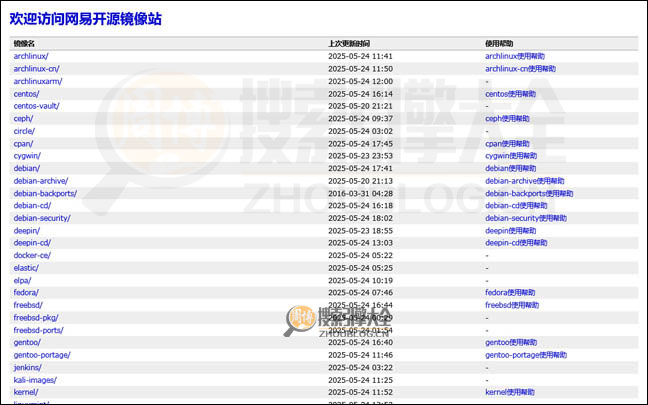View the freebsd使用帮助 usage help

(512, 305)
